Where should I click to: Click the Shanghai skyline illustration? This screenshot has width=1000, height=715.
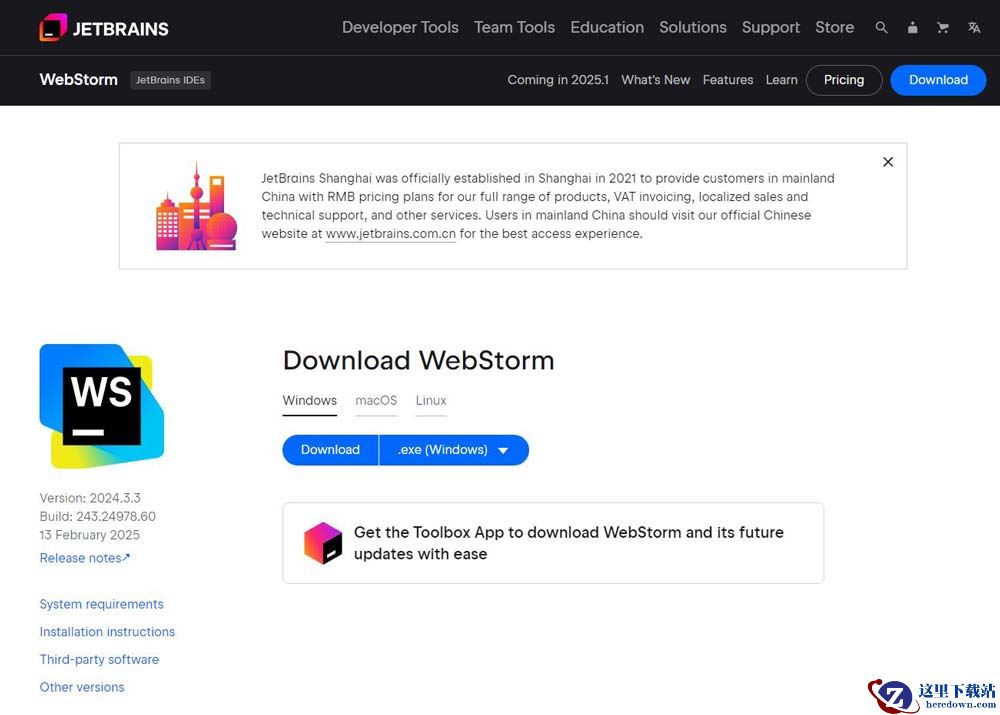point(196,207)
